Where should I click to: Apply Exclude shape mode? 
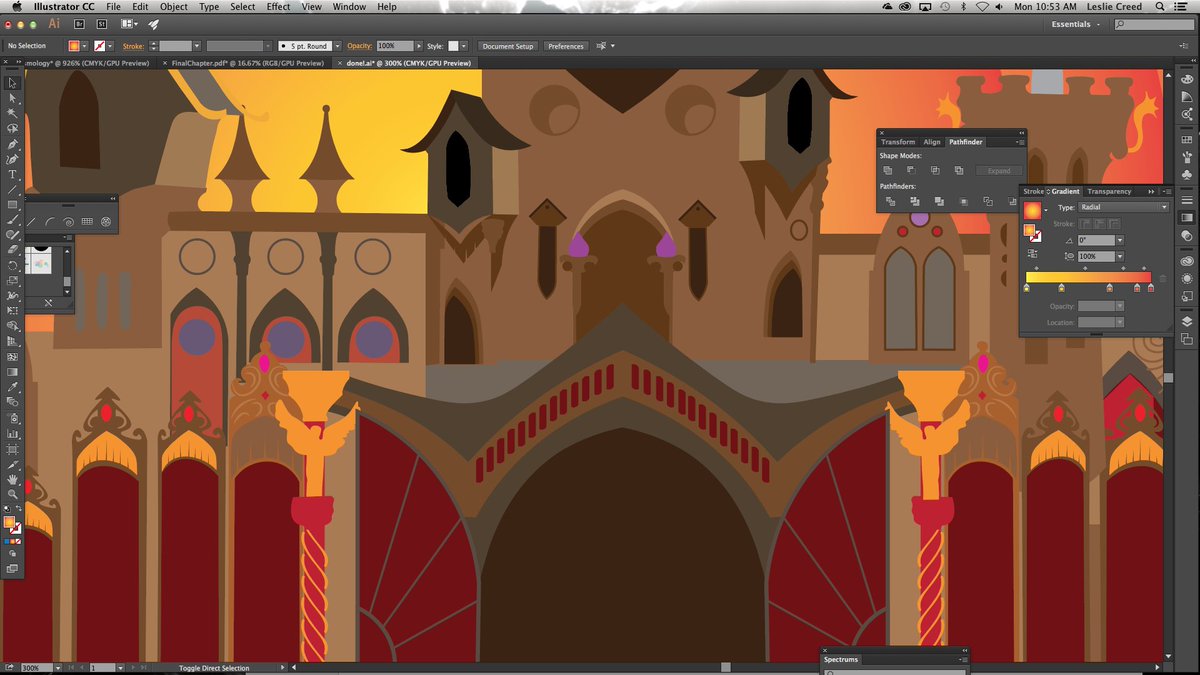tap(959, 170)
